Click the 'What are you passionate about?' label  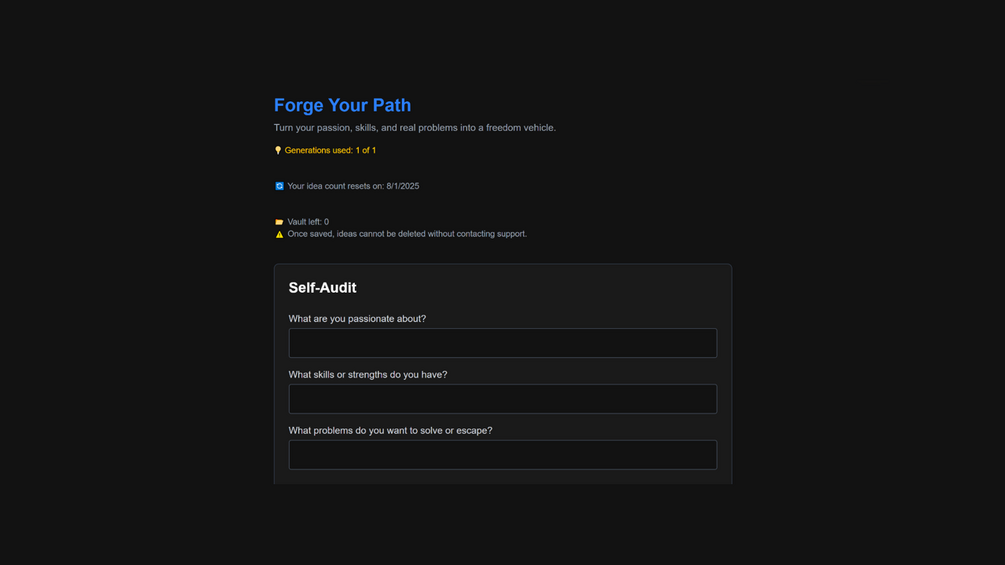pos(357,319)
